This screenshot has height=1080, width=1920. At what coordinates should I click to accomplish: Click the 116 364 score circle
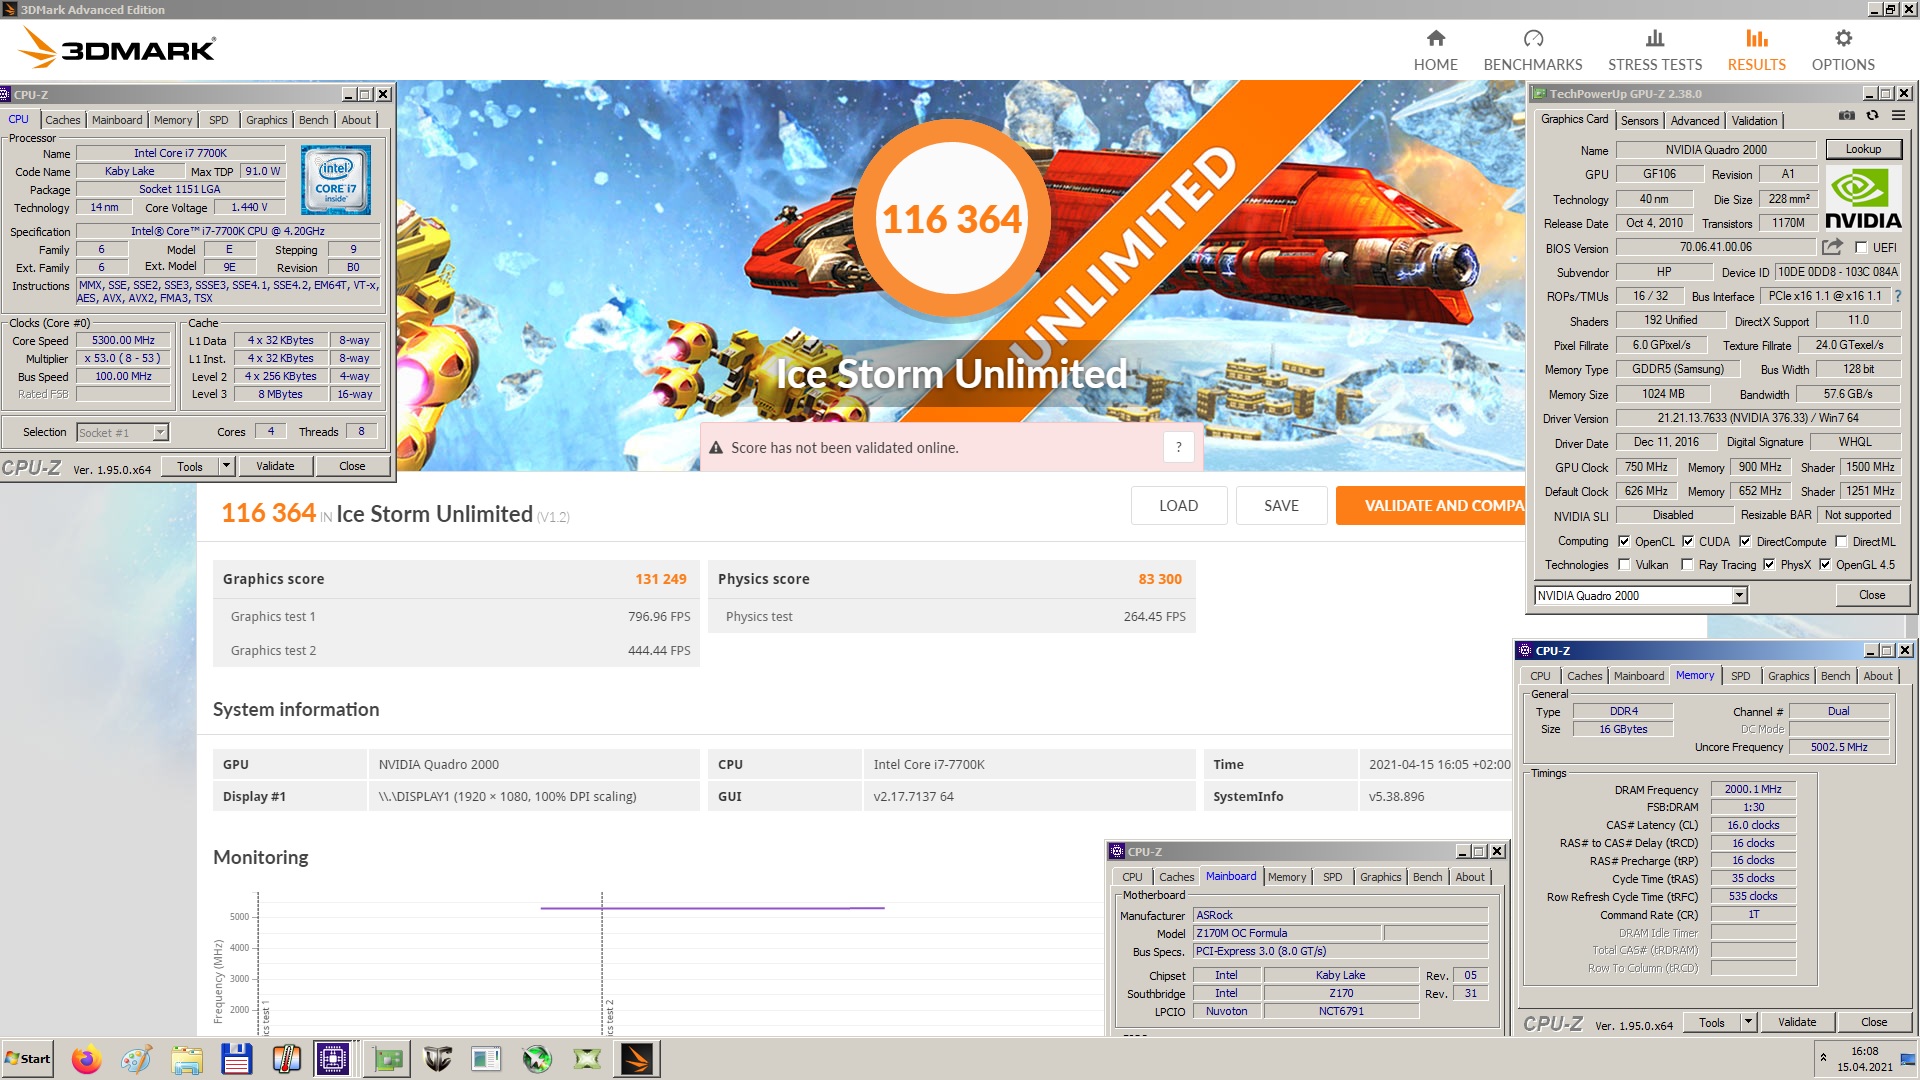pos(951,218)
